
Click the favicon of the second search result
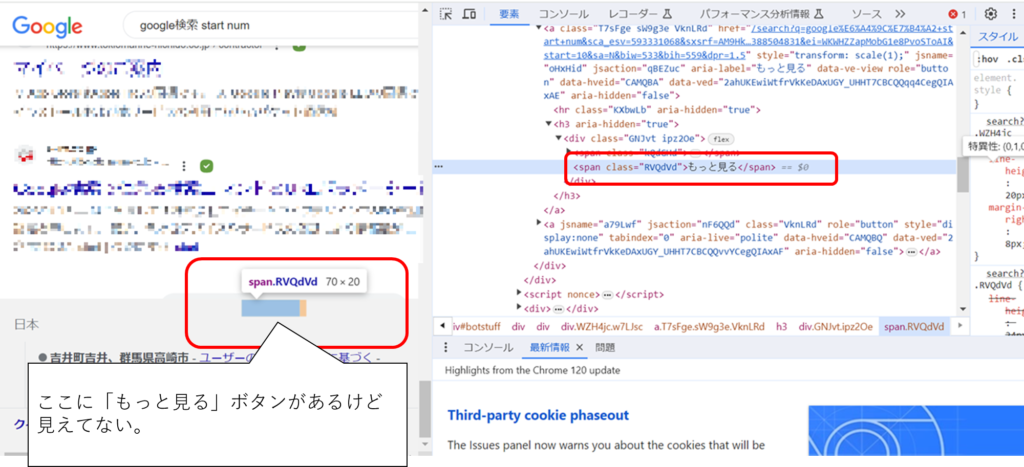click(24, 155)
